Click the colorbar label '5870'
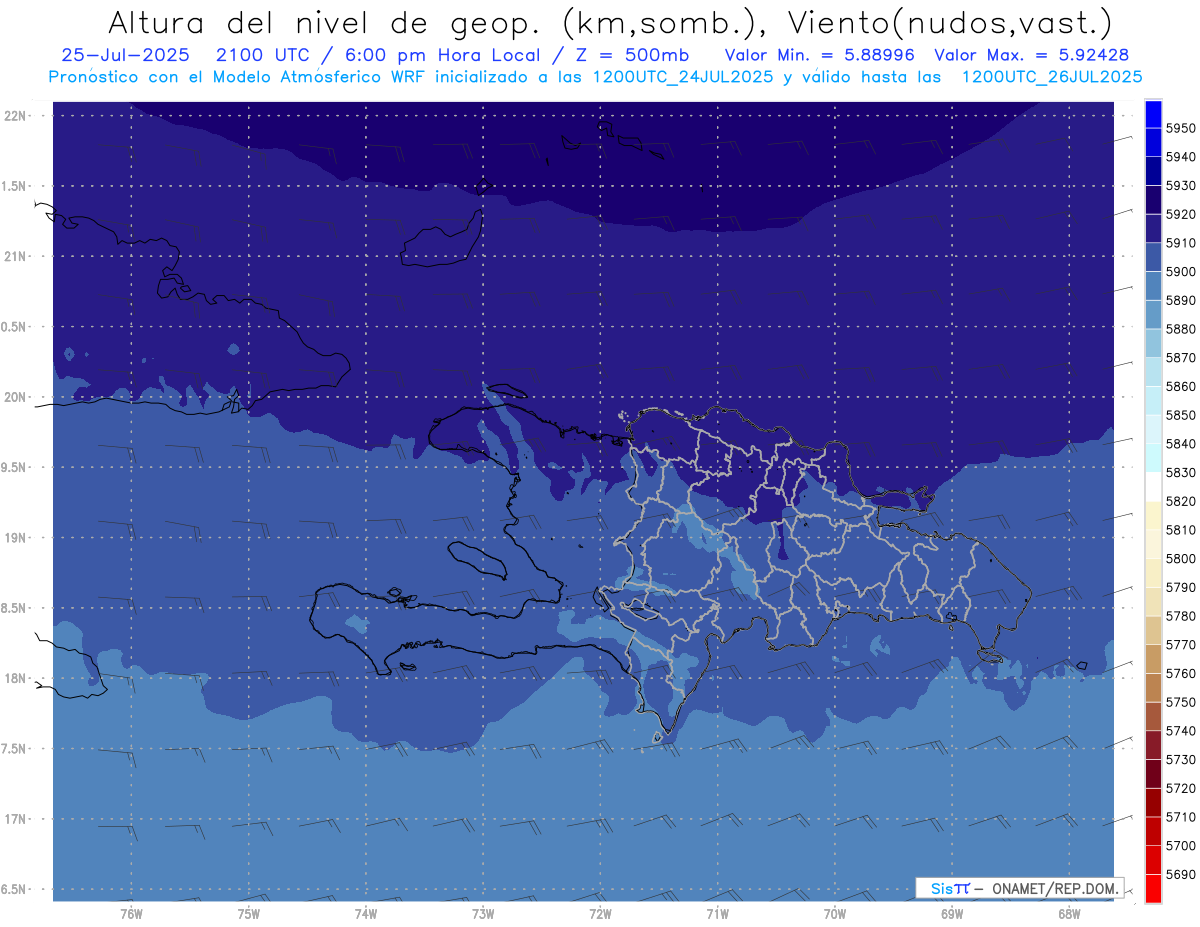Screen dimensions: 1200x927 click(x=1180, y=358)
